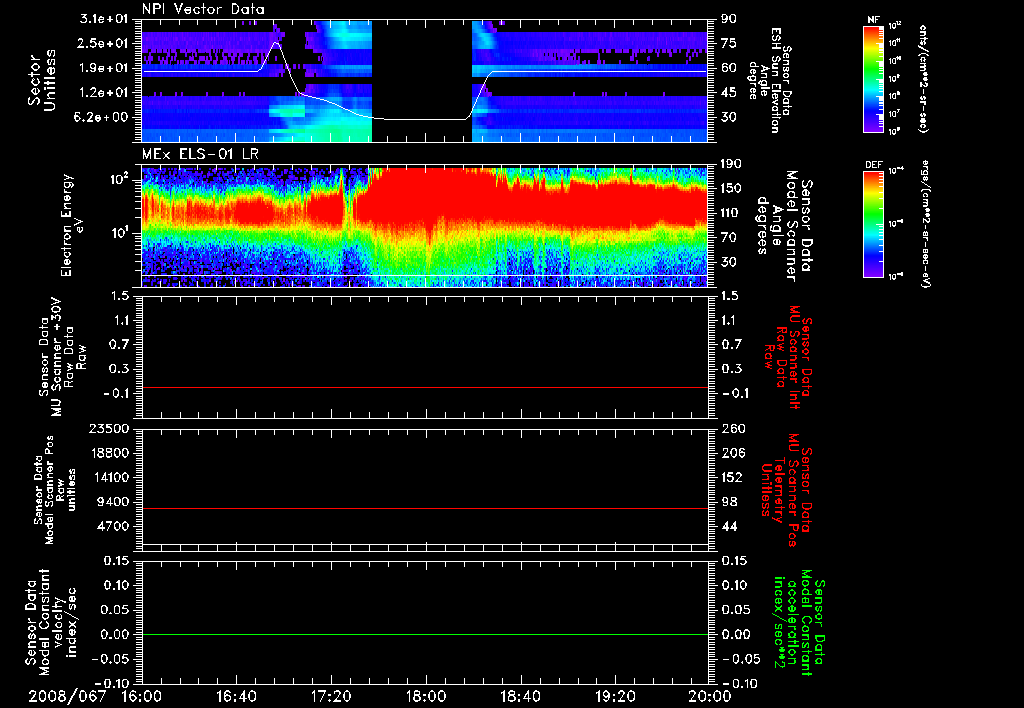Screen dimensions: 1024x708
Task: Click the green constant velocity trace line
Action: (x=424, y=634)
